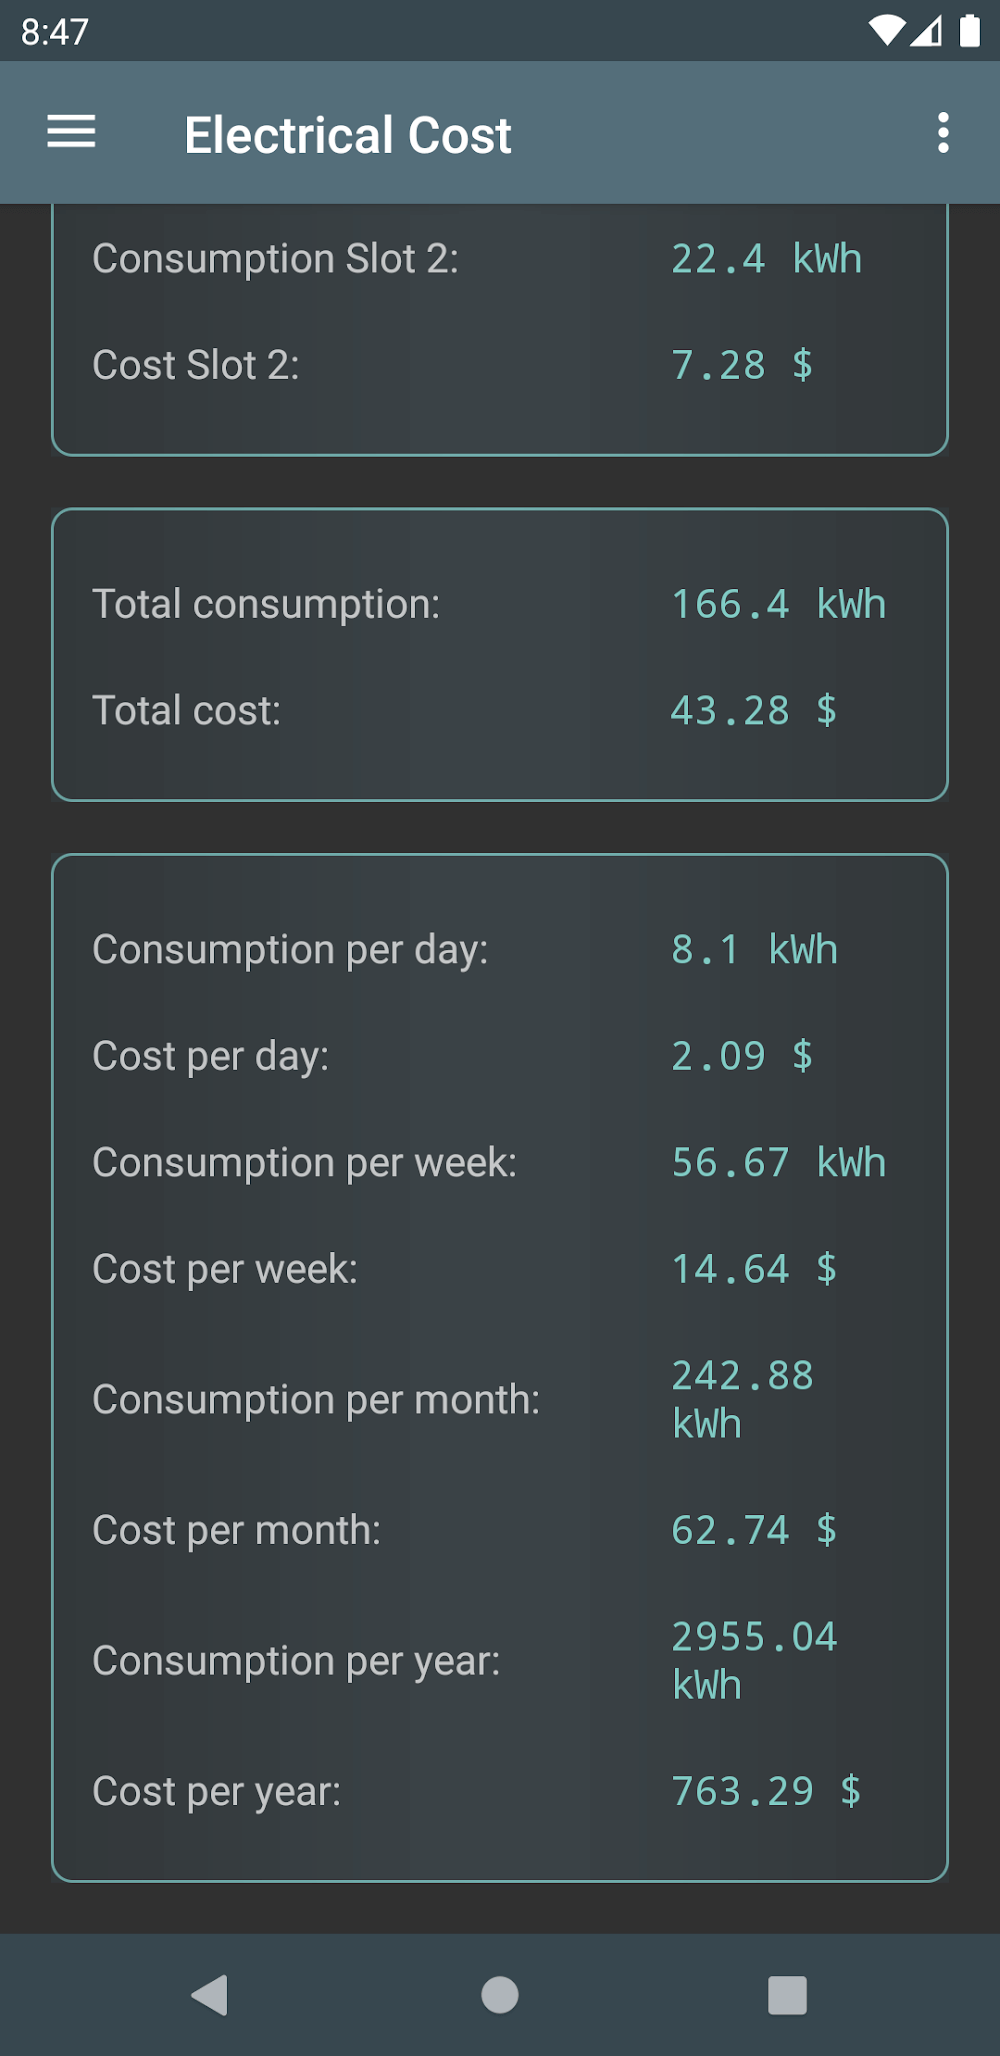Viewport: 1000px width, 2056px height.
Task: Tap the Total cost value 43.28 $
Action: coord(753,711)
